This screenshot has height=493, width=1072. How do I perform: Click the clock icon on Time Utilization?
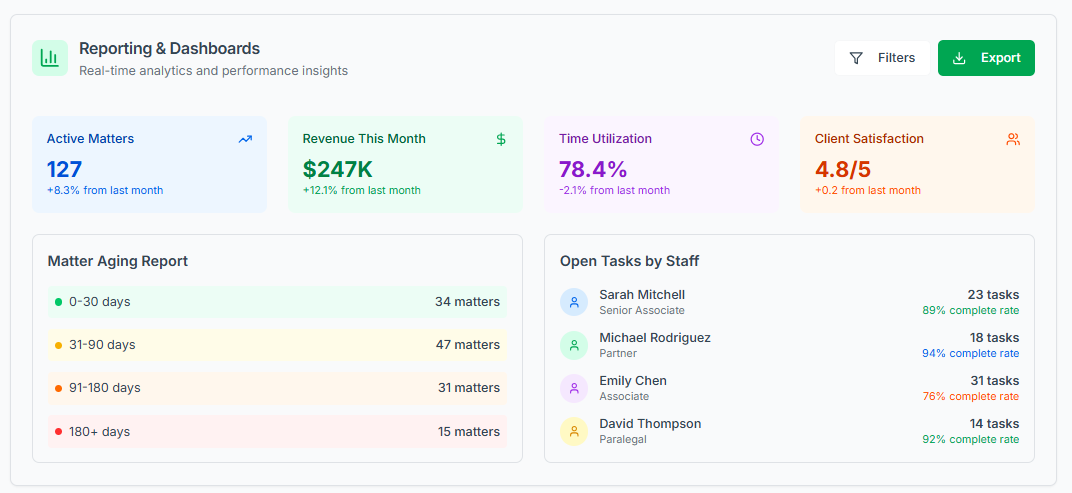[x=757, y=139]
